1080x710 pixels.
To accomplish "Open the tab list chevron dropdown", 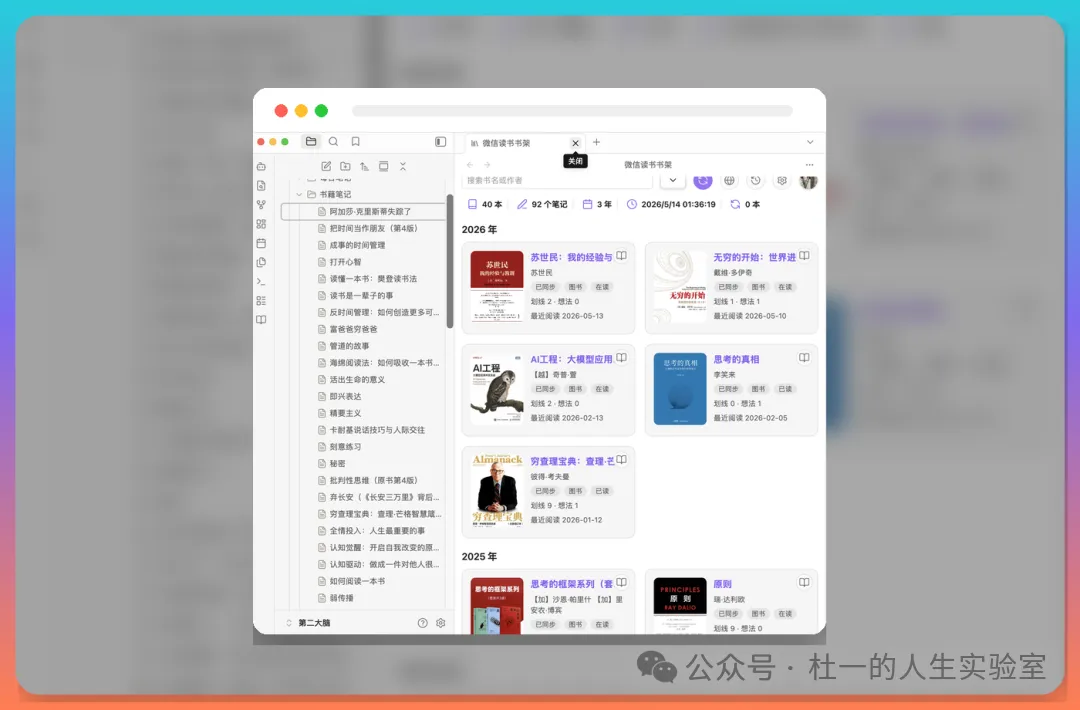I will 810,142.
